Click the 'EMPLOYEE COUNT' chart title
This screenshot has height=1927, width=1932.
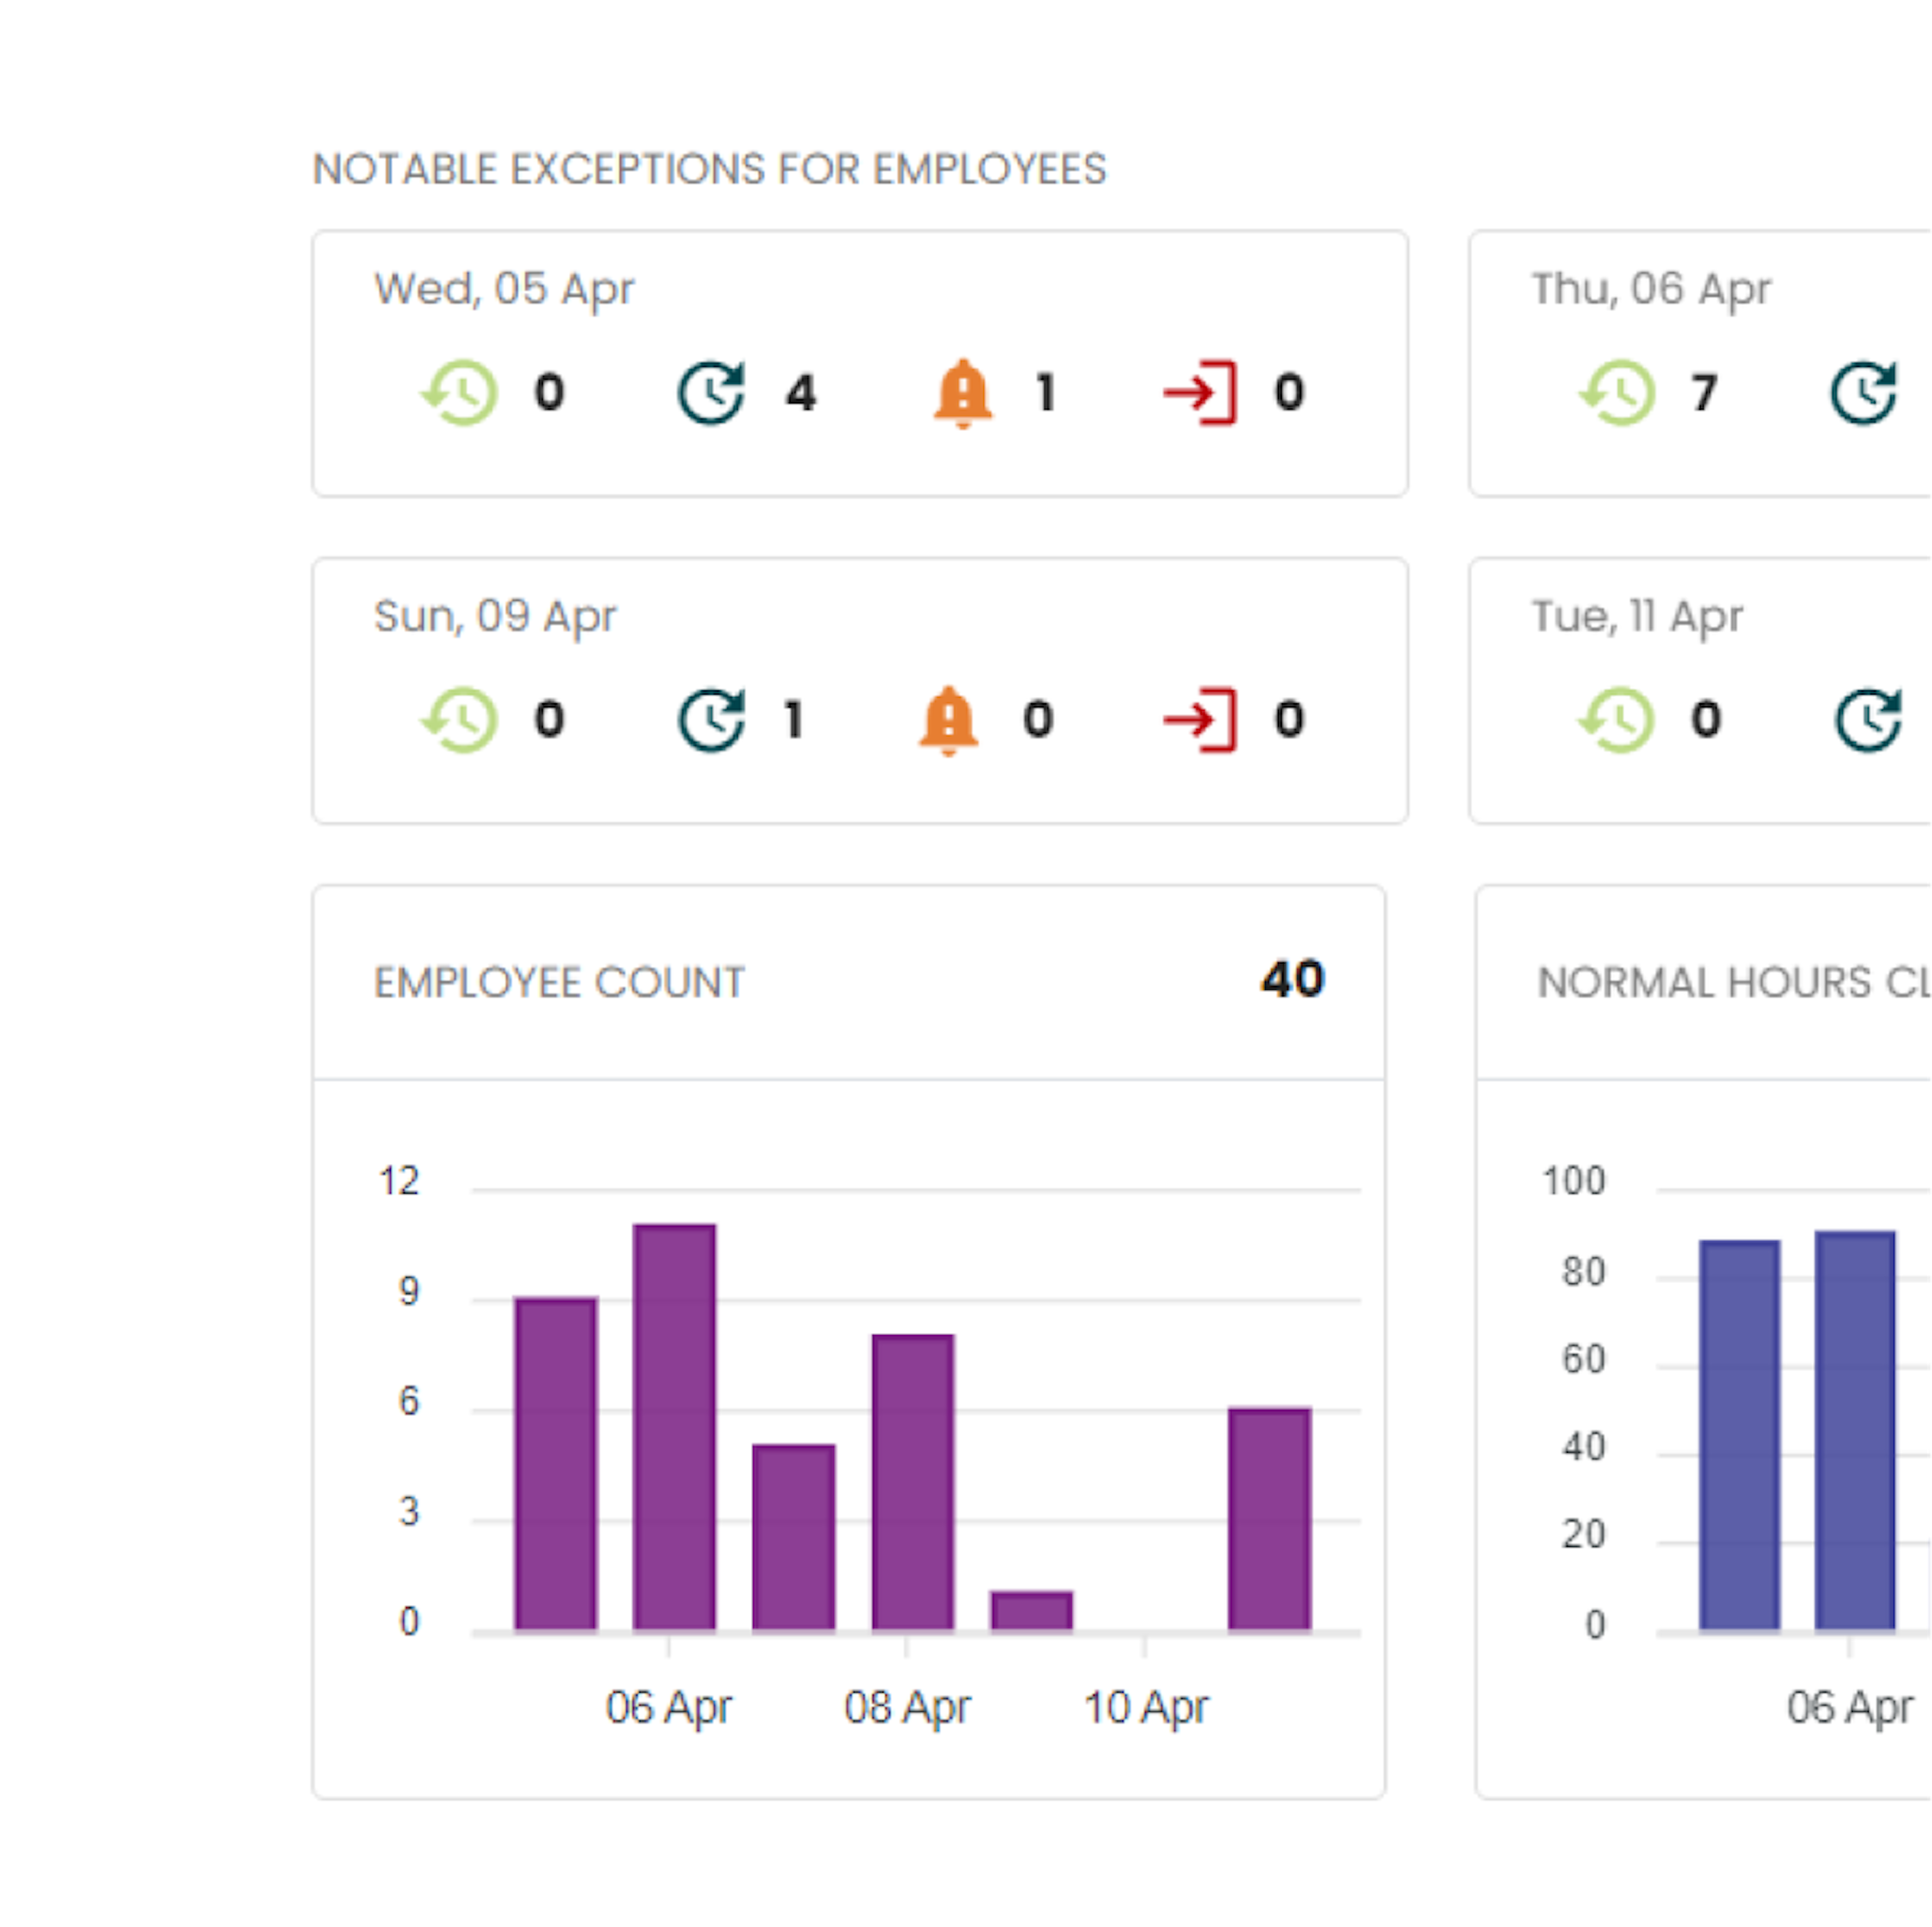click(559, 982)
